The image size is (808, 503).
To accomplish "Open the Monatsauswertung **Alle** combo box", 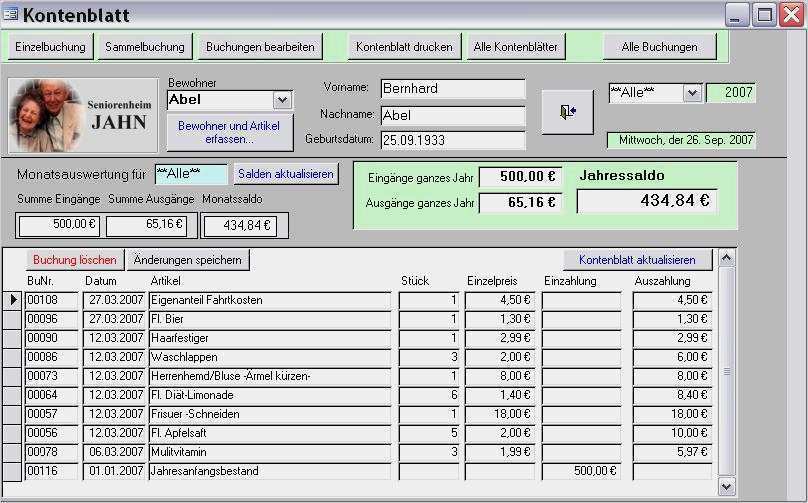I will point(191,174).
